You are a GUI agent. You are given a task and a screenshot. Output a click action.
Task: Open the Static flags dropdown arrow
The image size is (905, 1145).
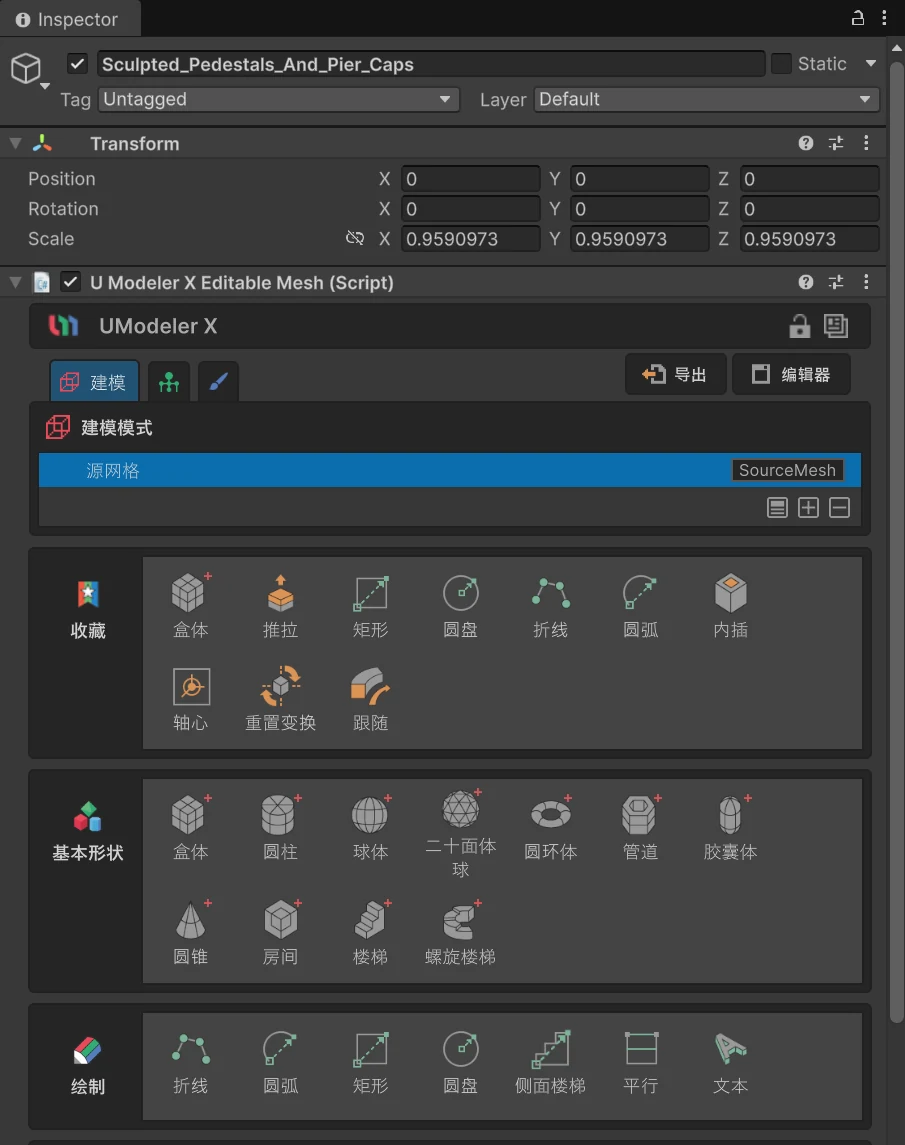[871, 64]
